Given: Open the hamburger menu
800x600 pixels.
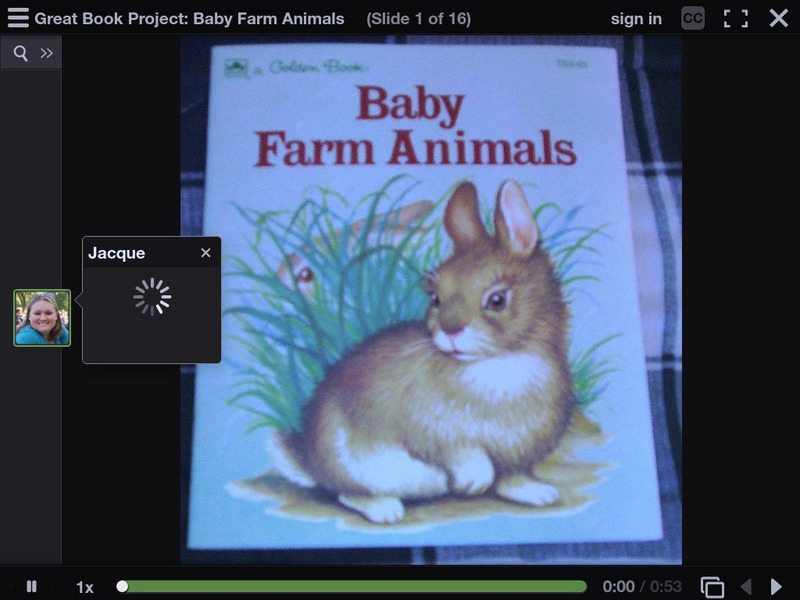Looking at the screenshot, I should (x=18, y=18).
